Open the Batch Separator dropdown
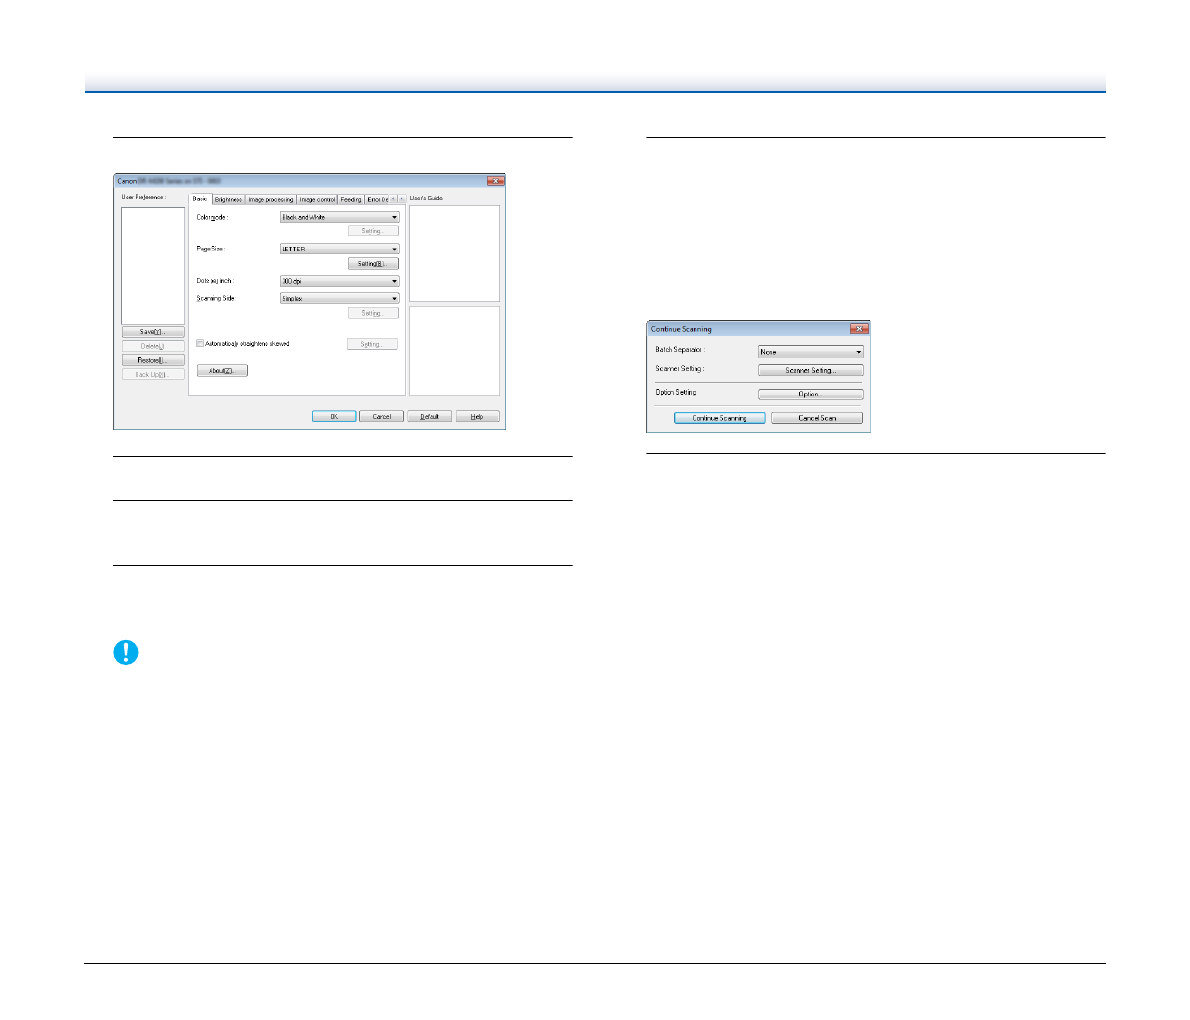 tap(810, 352)
